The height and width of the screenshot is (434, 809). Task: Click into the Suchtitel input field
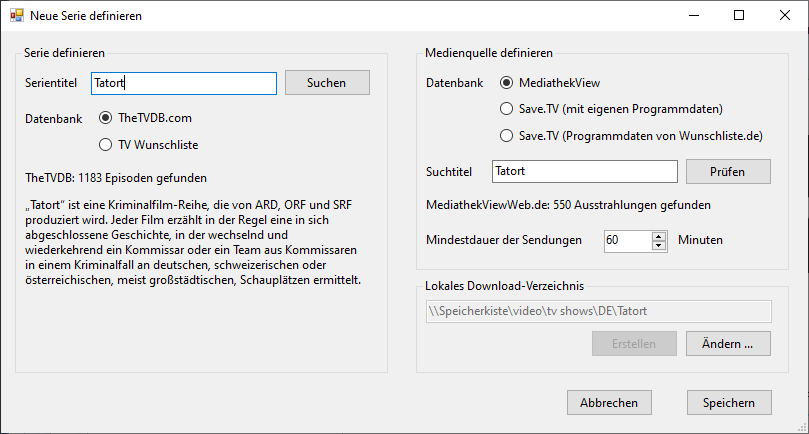[x=585, y=171]
